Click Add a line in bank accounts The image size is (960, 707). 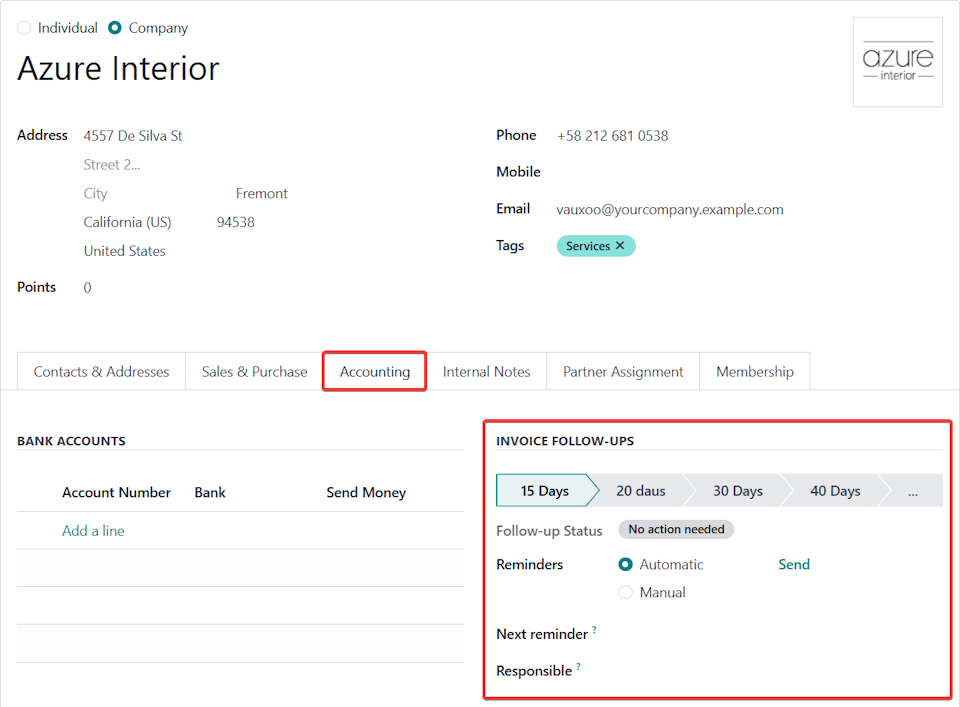pyautogui.click(x=93, y=531)
